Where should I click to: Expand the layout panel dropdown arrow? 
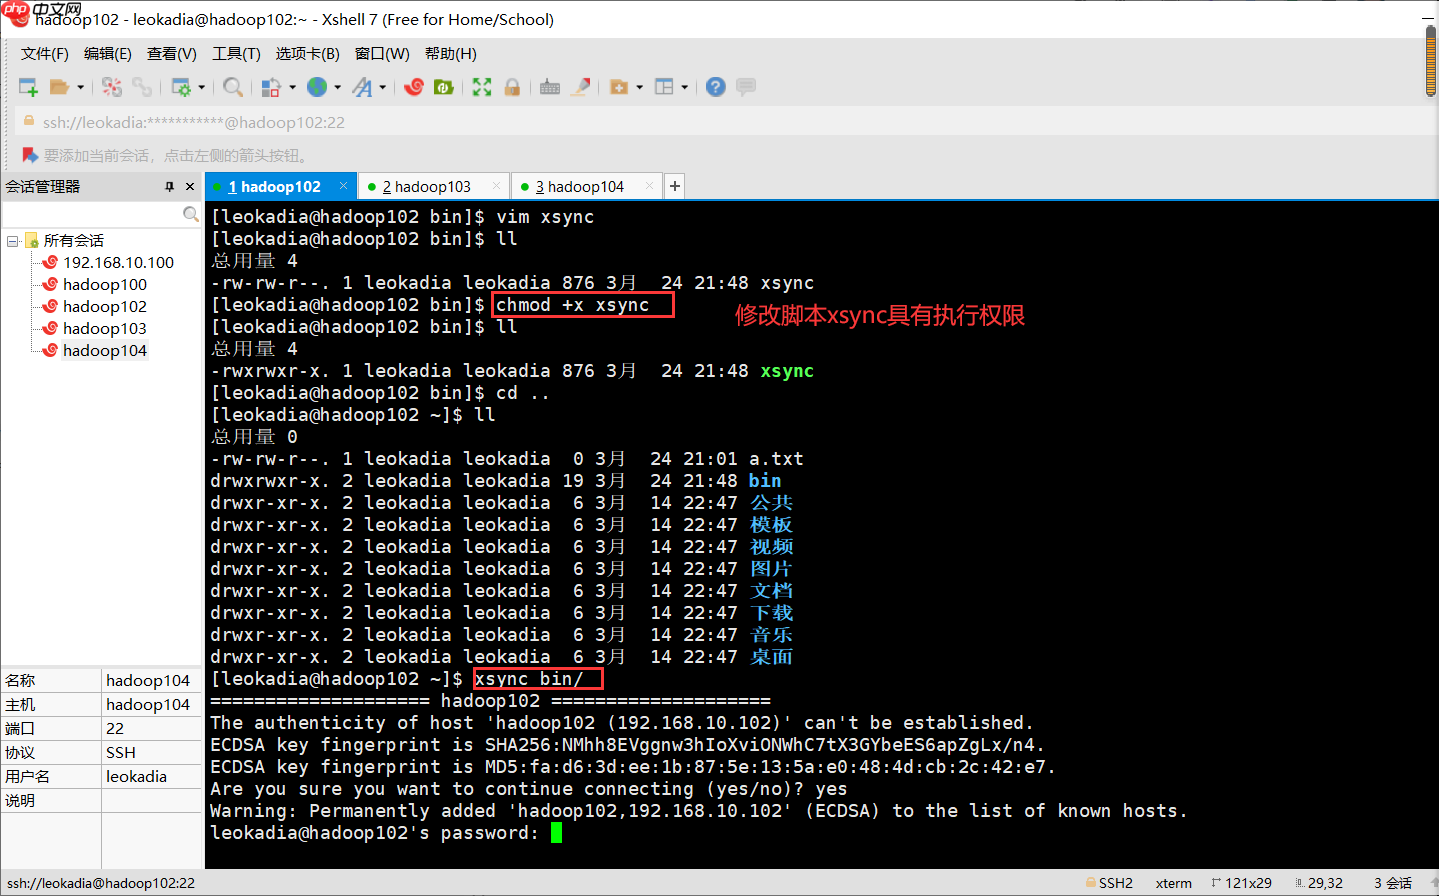(x=684, y=88)
